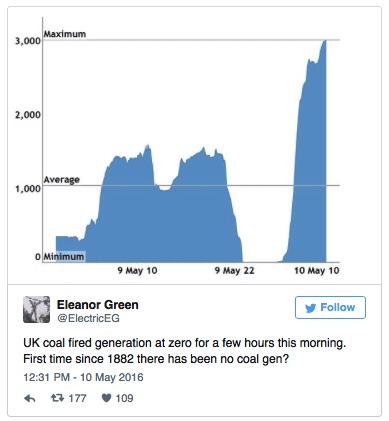Click the heart like icon
Screen dimensions: 389x421
pos(106,398)
